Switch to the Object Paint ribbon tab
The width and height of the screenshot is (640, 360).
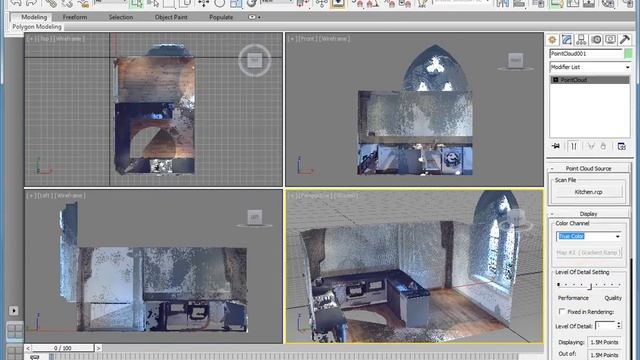click(171, 17)
